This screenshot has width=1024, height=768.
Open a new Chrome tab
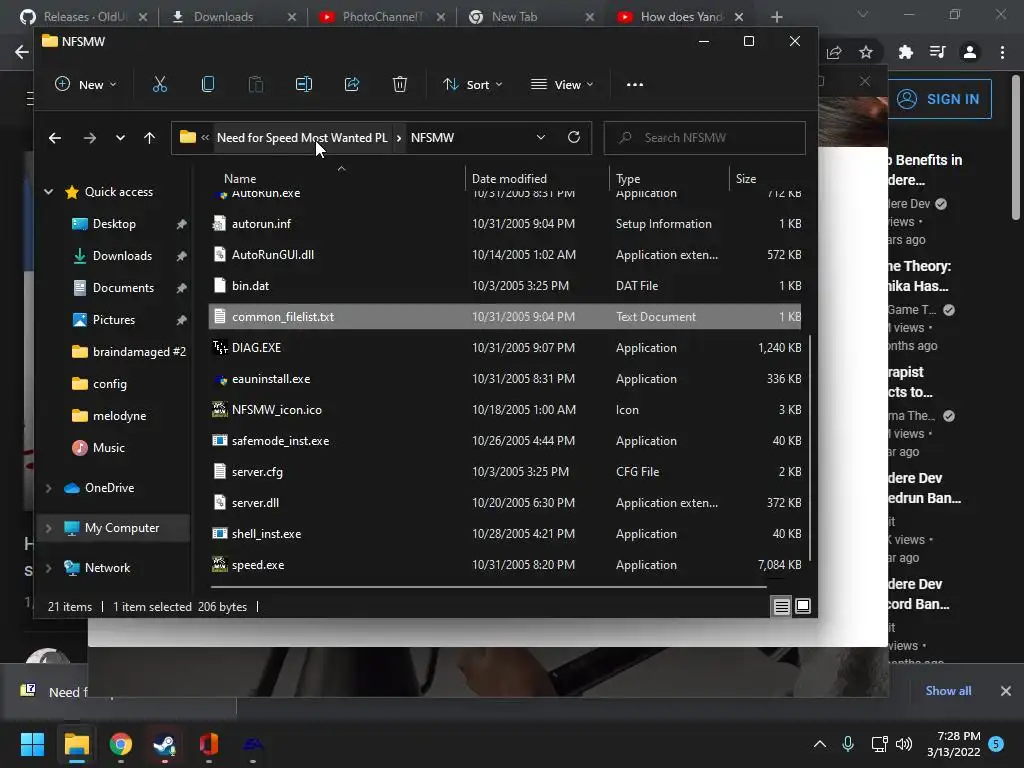pos(776,17)
